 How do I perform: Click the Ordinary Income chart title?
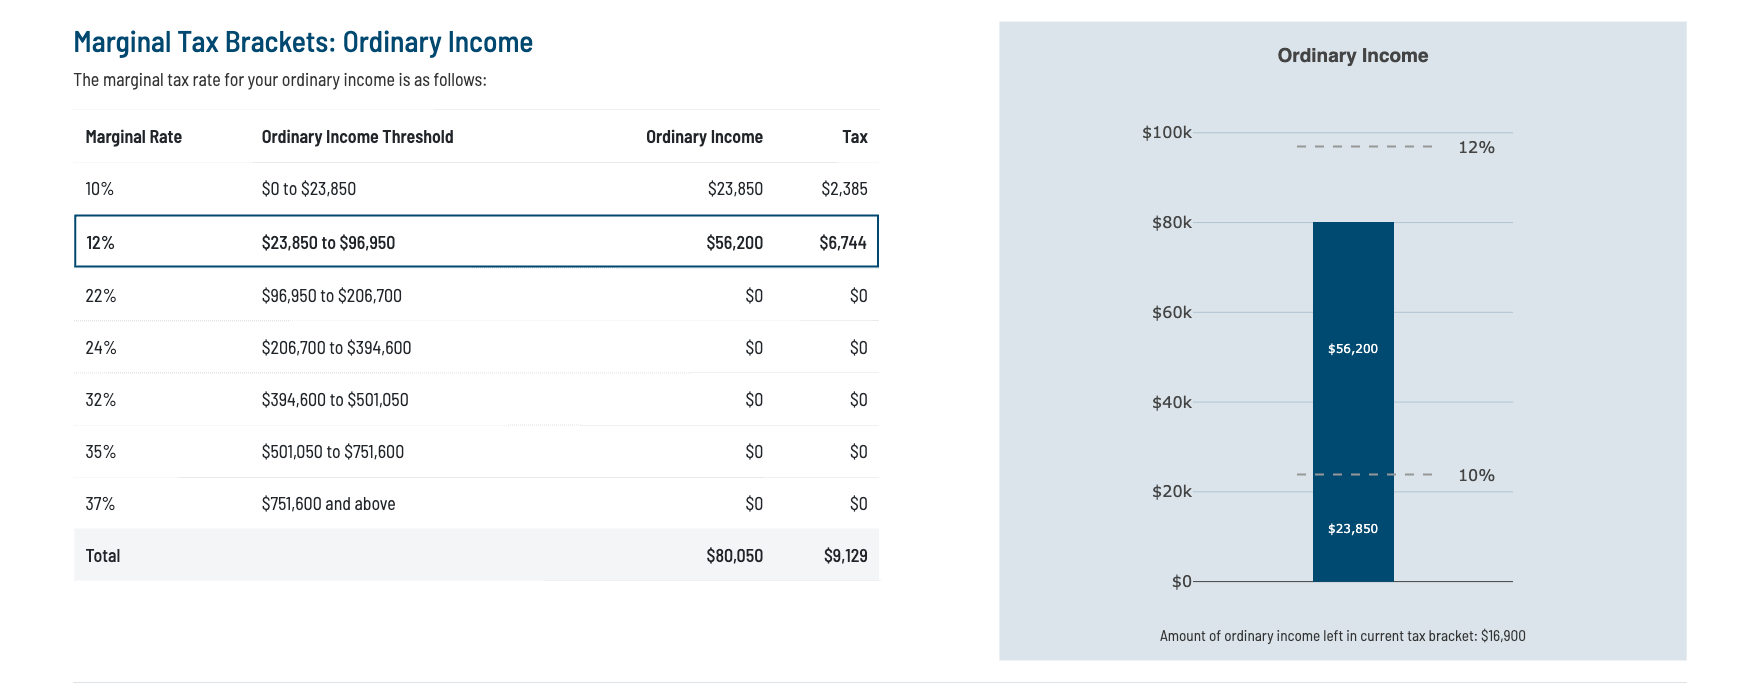(x=1352, y=56)
